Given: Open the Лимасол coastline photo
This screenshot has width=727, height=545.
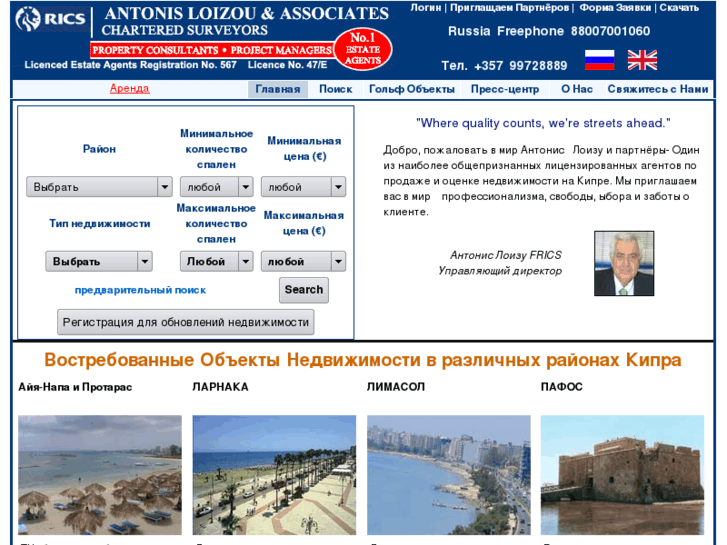Looking at the screenshot, I should click(x=448, y=475).
